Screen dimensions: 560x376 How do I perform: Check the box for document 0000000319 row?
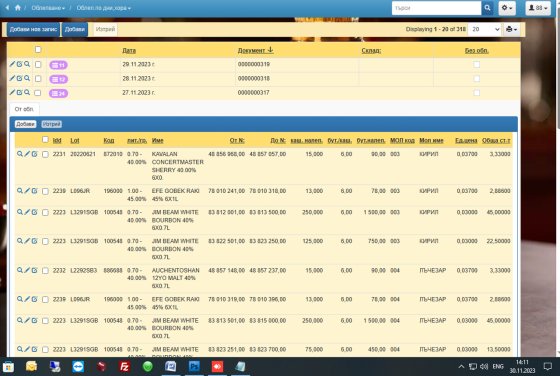pyautogui.click(x=38, y=64)
